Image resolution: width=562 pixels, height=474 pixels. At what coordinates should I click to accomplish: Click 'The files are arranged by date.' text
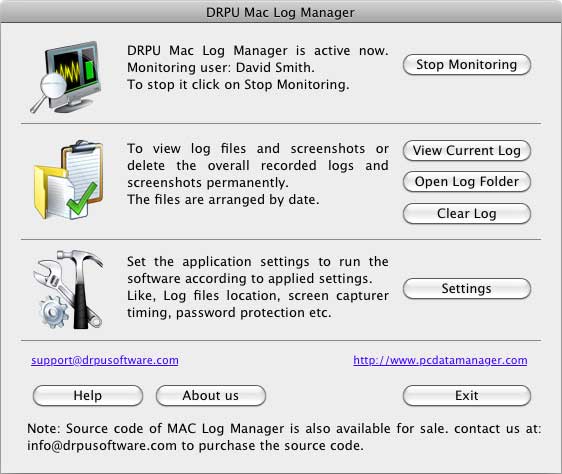223,200
